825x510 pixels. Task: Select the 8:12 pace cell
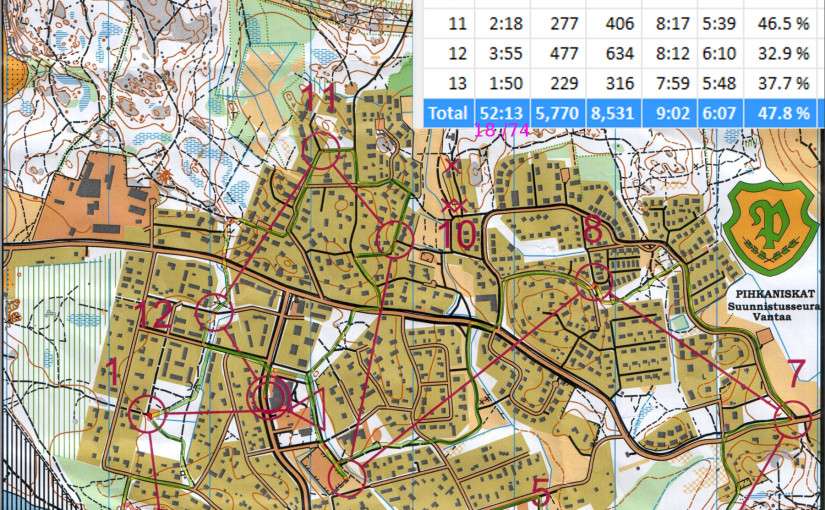669,53
